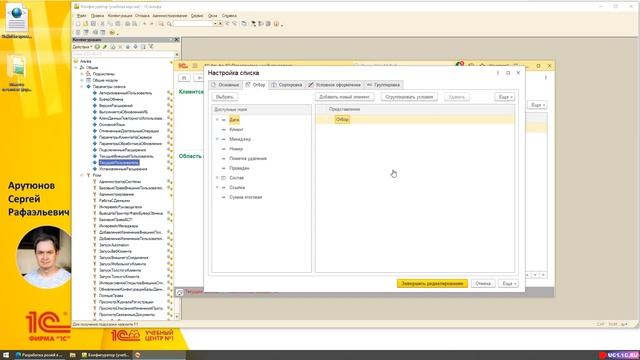Image resolution: width=640 pixels, height=360 pixels.
Task: Click the Save toolbar icon
Action: [93, 24]
